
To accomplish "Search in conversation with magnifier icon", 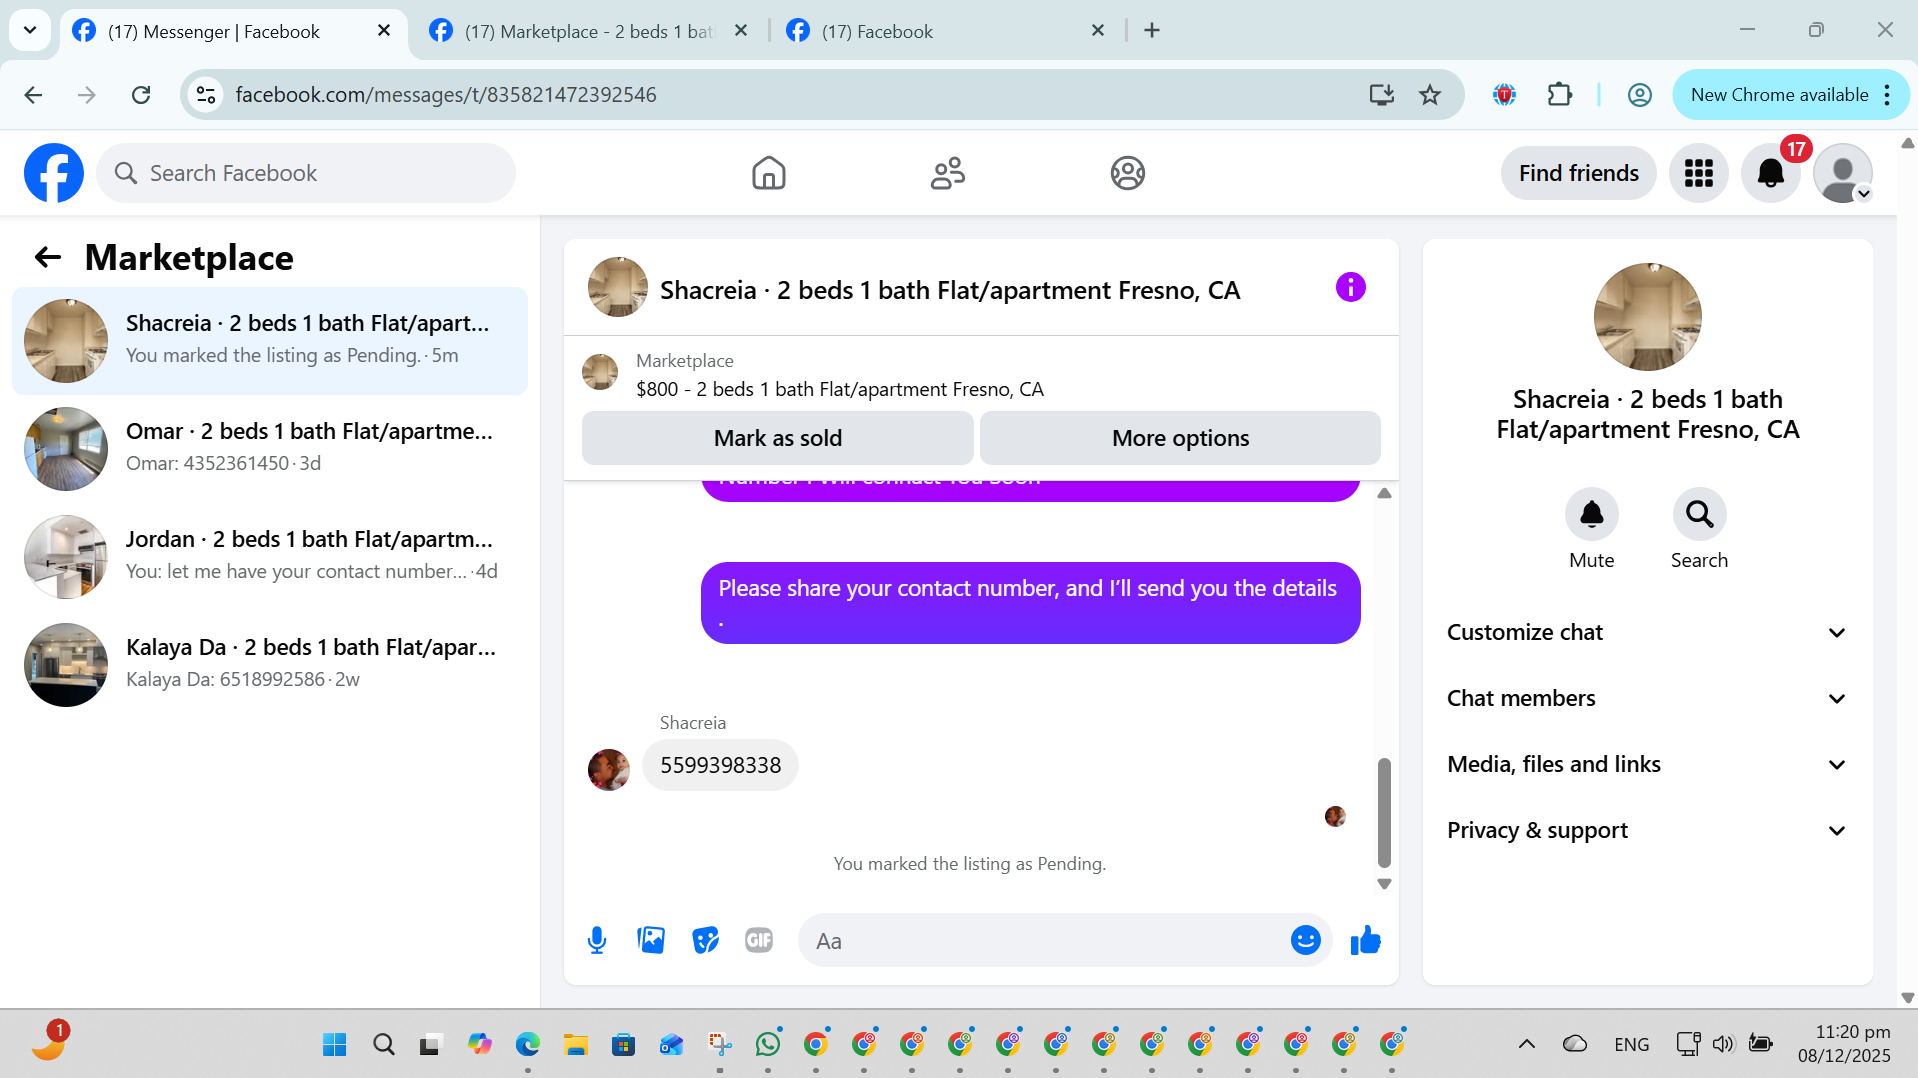I will point(1699,514).
